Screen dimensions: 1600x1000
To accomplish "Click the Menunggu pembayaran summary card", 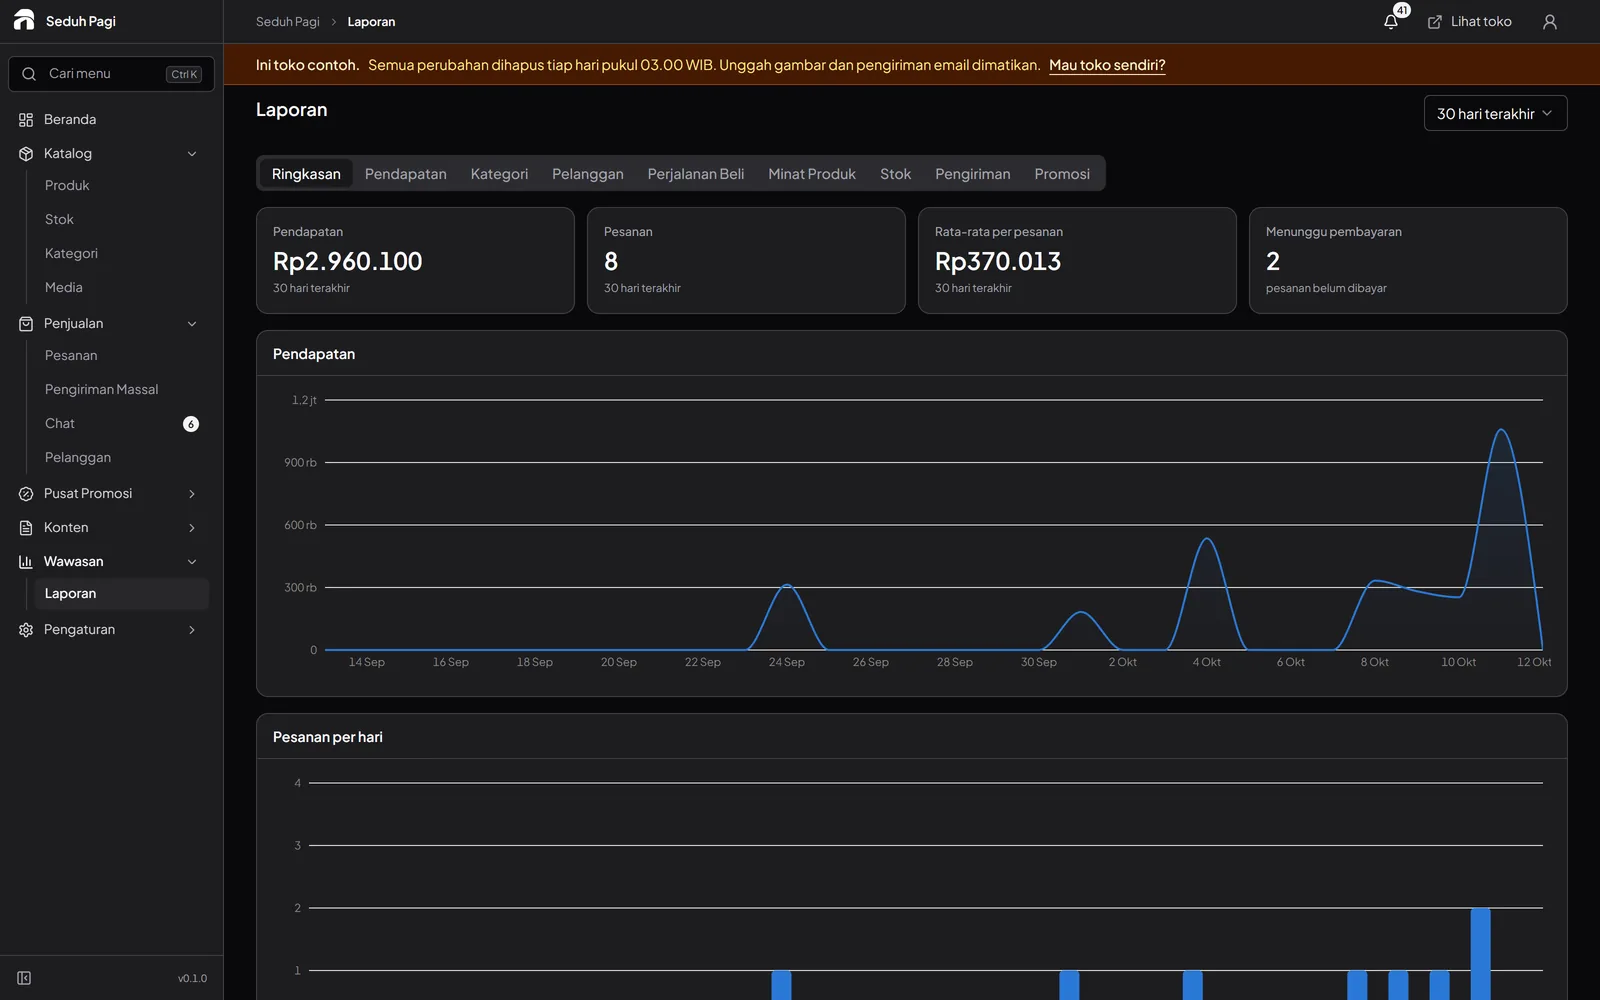I will (x=1408, y=261).
